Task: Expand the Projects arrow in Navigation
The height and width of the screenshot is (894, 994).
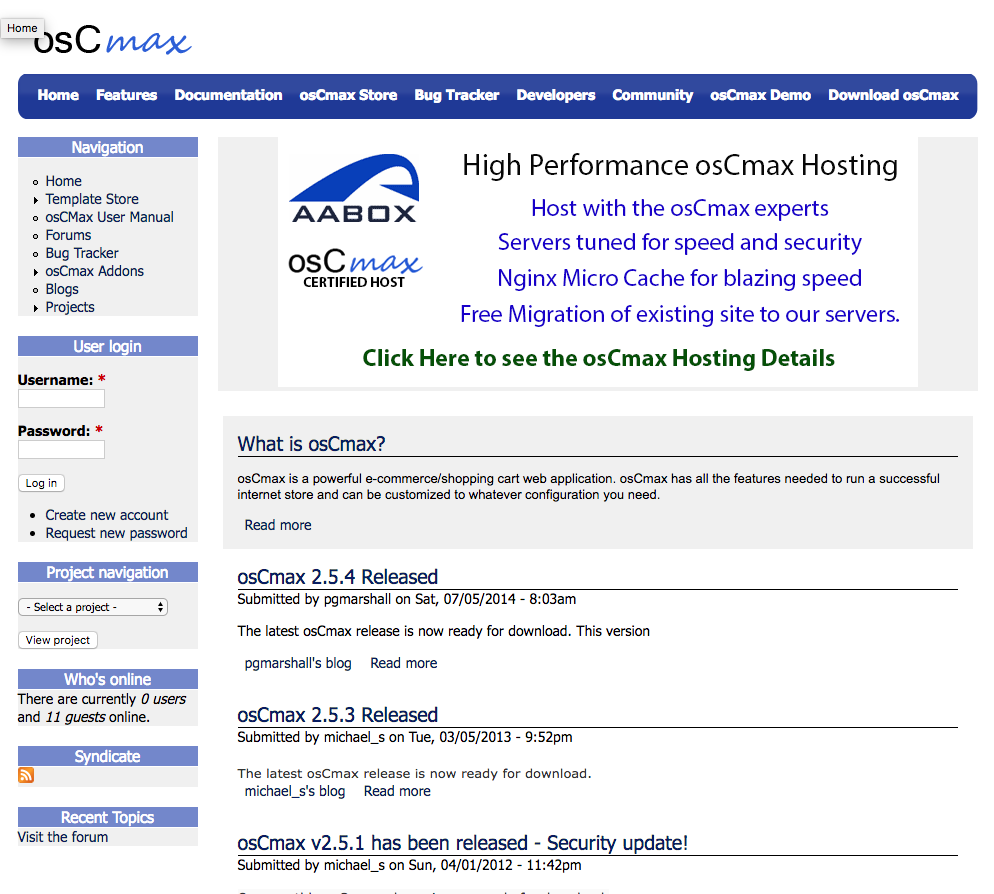Action: pos(36,308)
